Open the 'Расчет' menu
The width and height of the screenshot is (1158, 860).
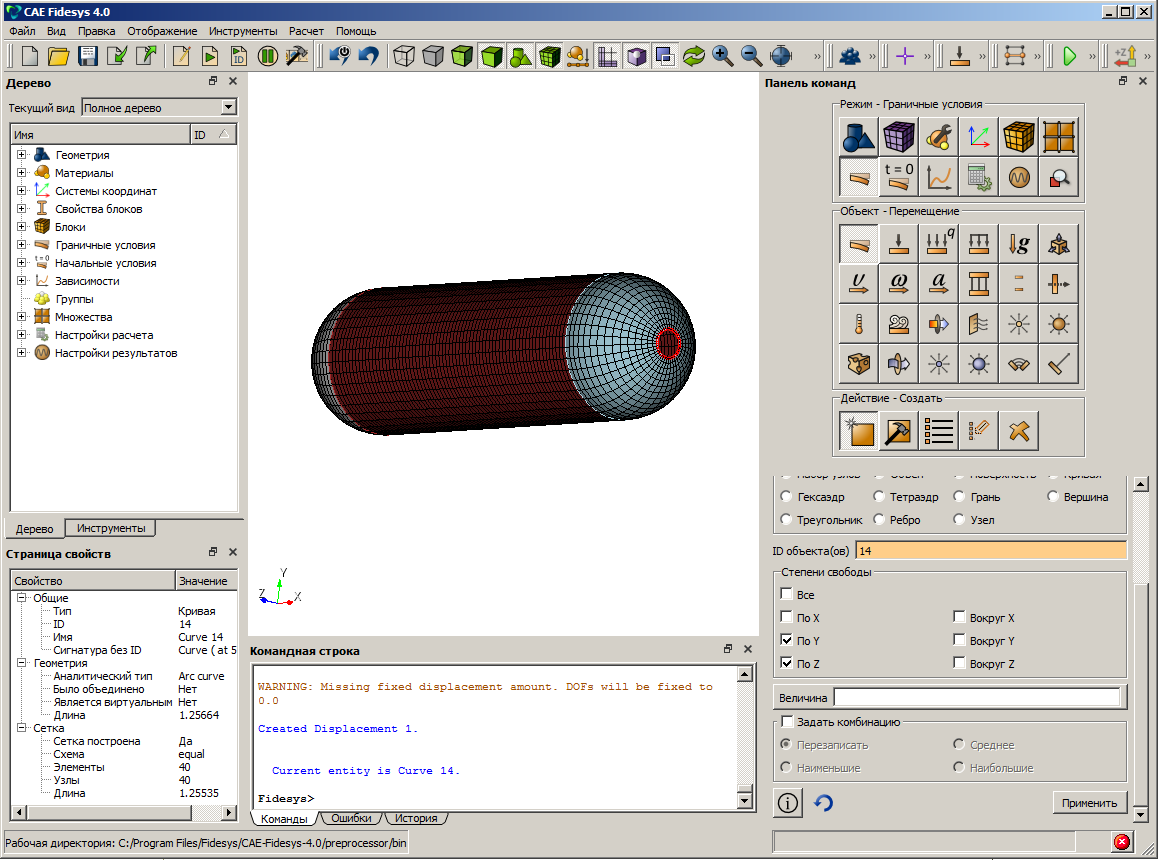[306, 31]
